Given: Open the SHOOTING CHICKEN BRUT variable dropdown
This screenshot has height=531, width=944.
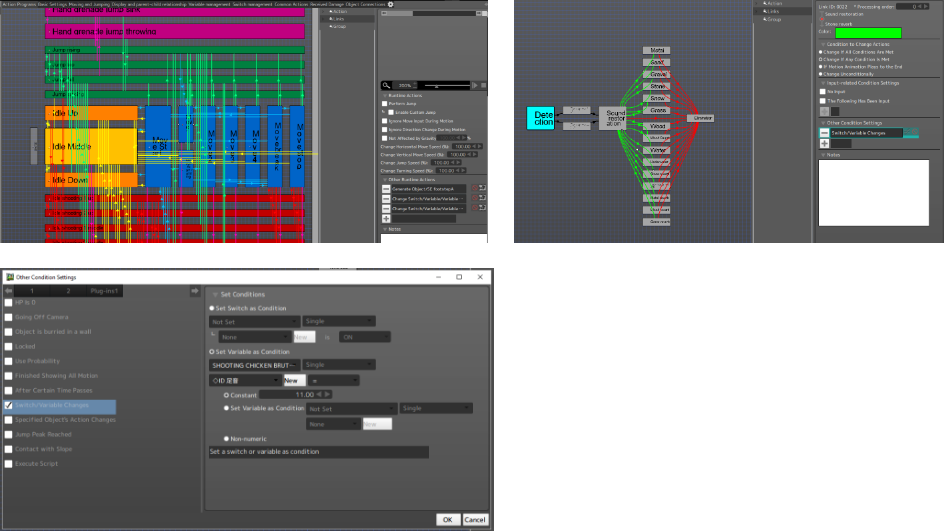Looking at the screenshot, I should coord(254,365).
